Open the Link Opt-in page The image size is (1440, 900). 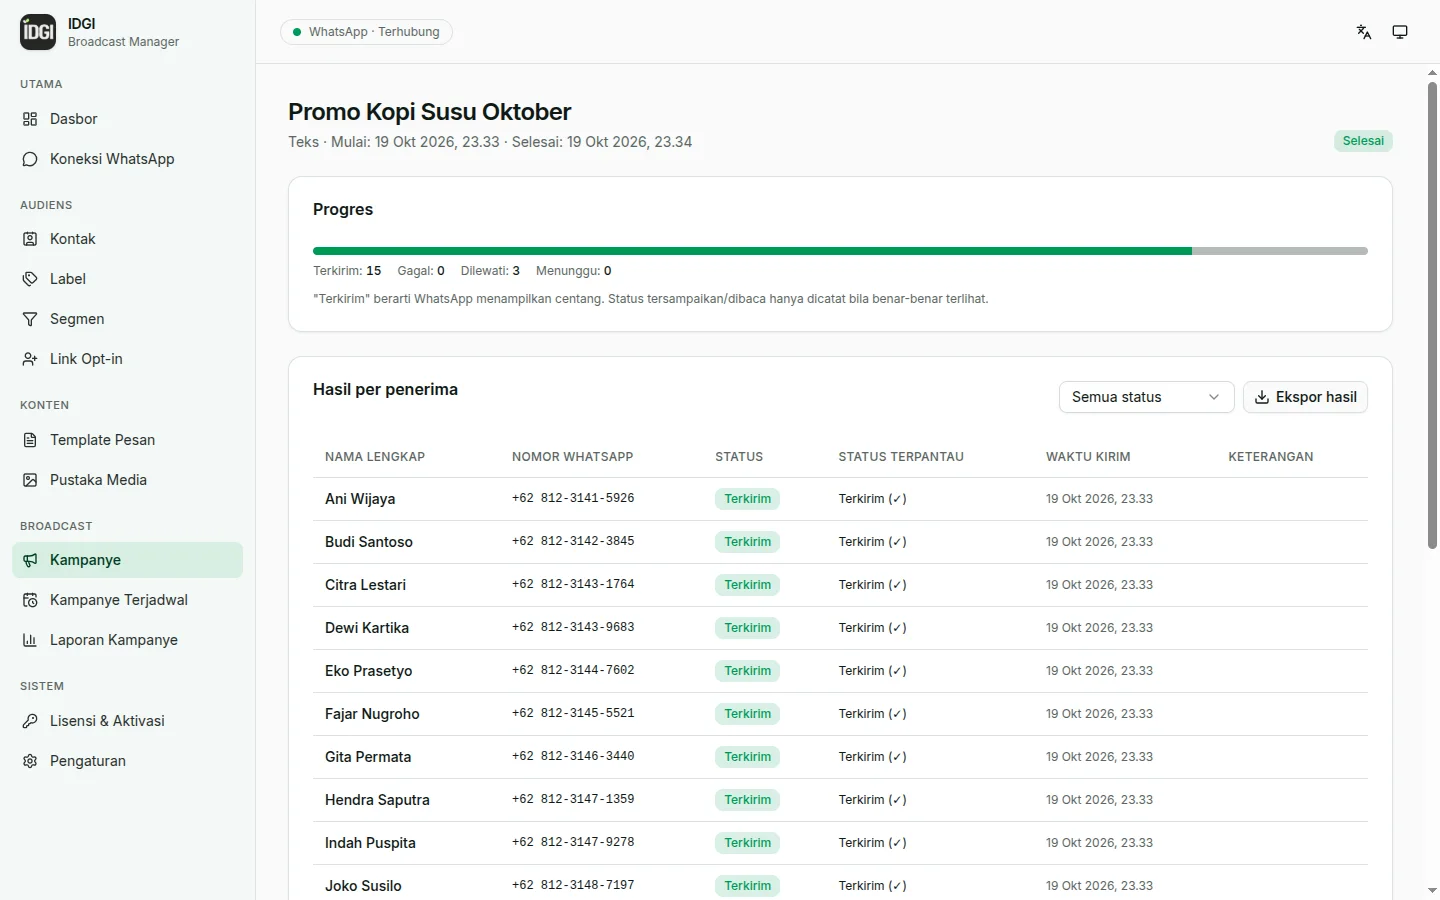[x=127, y=359]
